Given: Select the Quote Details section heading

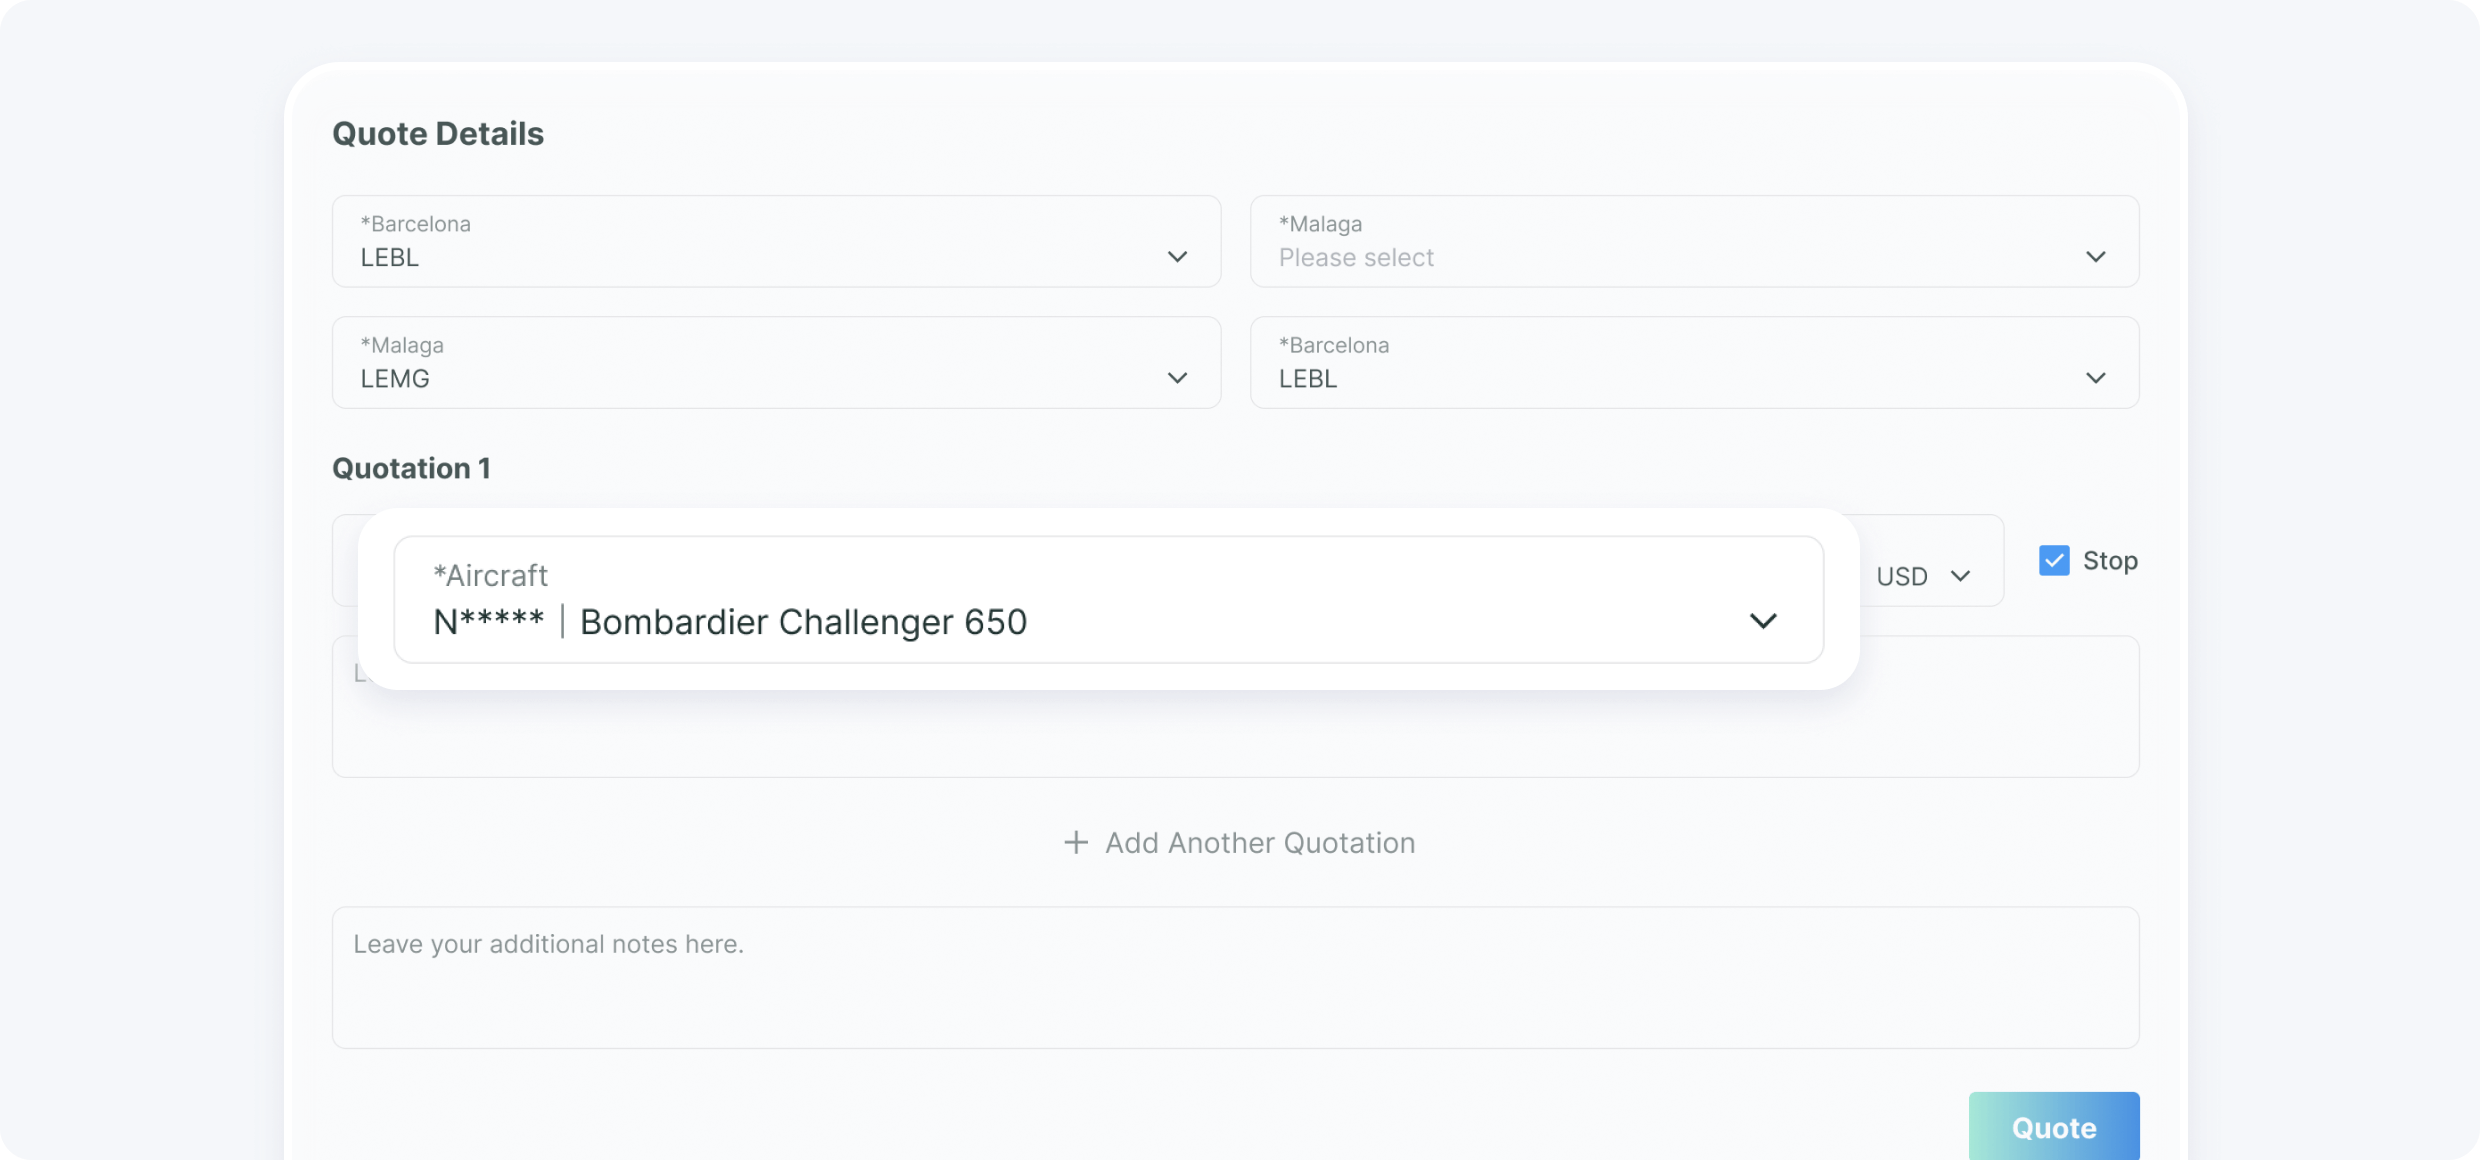Looking at the screenshot, I should point(438,132).
